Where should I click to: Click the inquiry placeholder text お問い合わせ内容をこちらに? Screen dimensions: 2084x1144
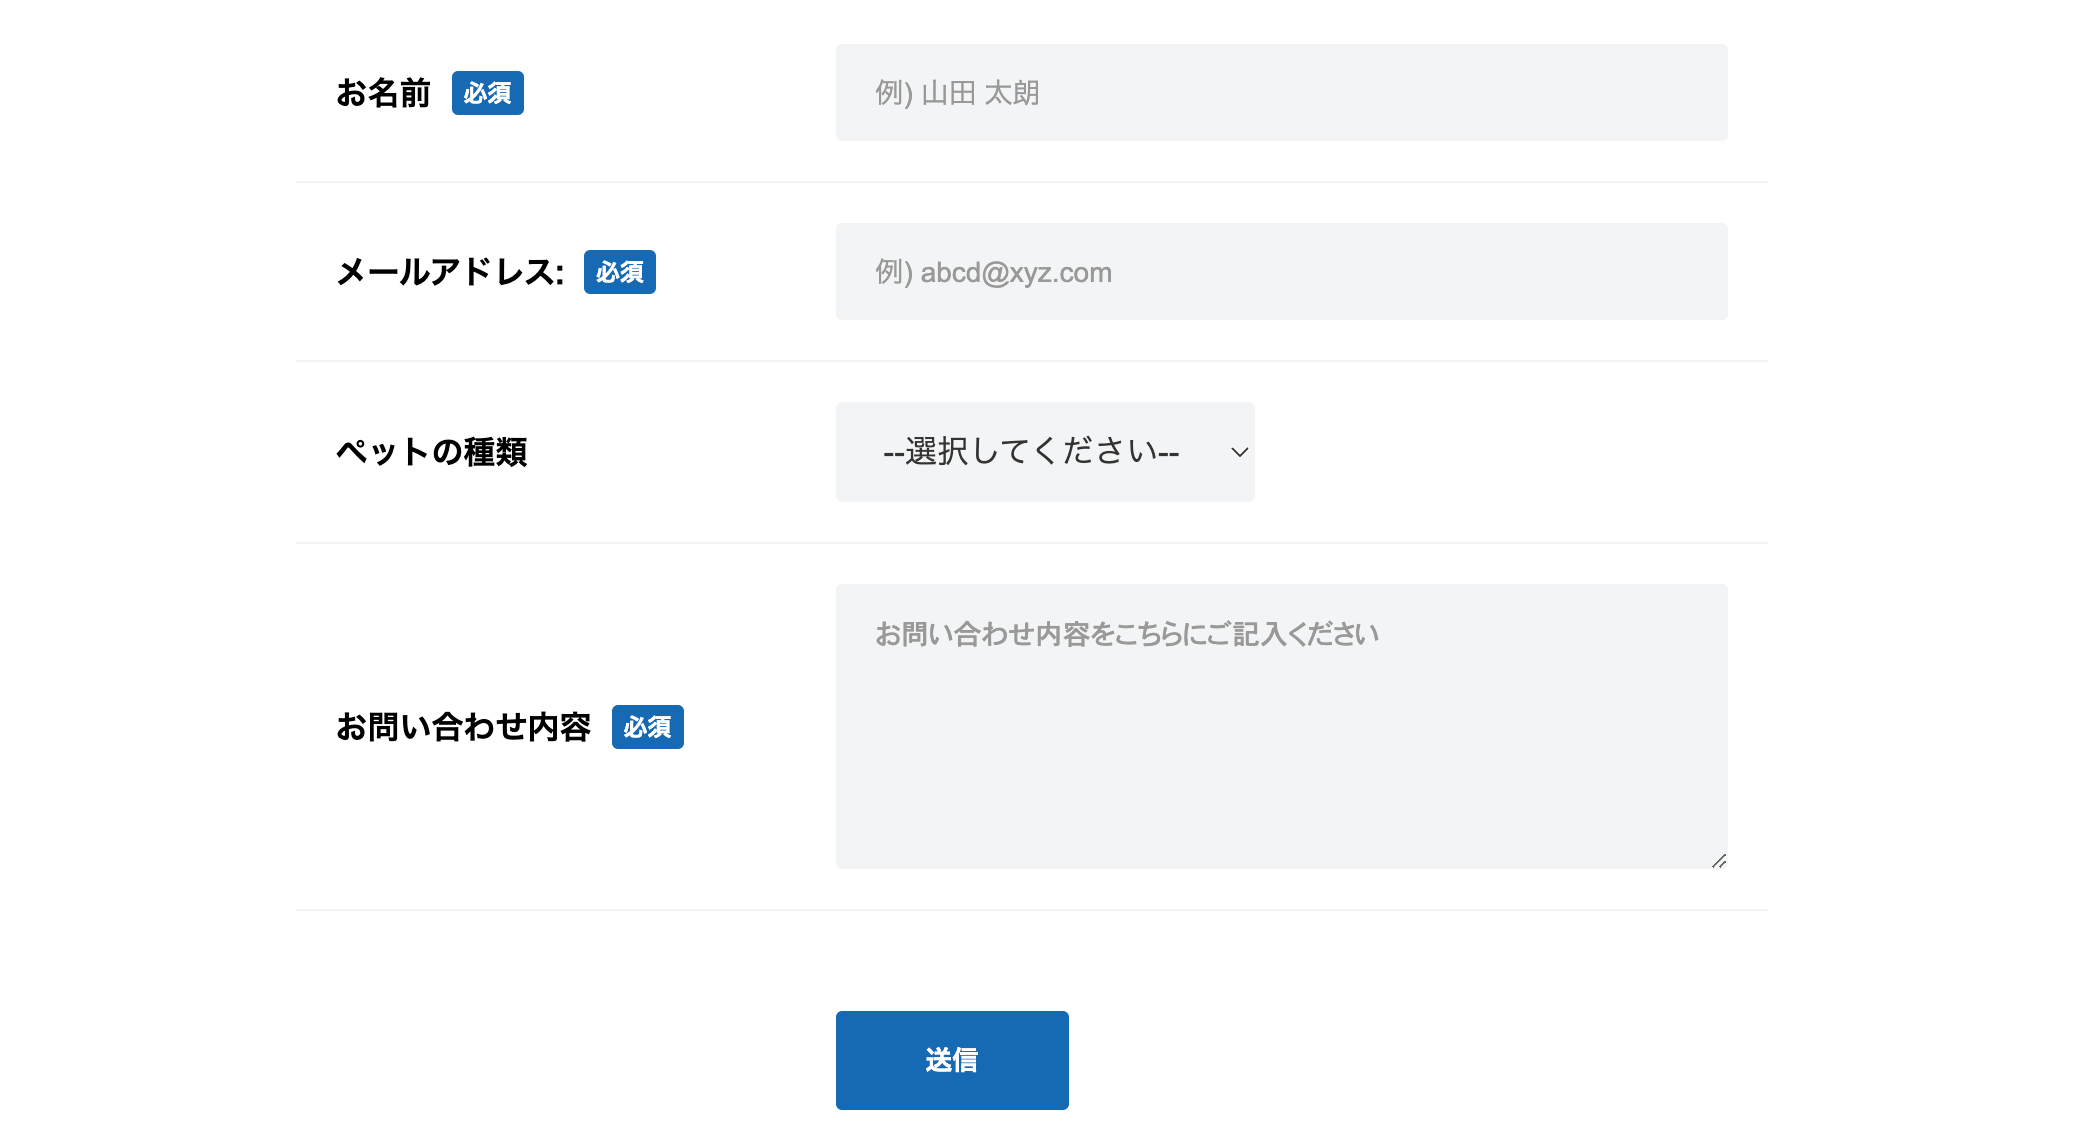pos(1126,634)
